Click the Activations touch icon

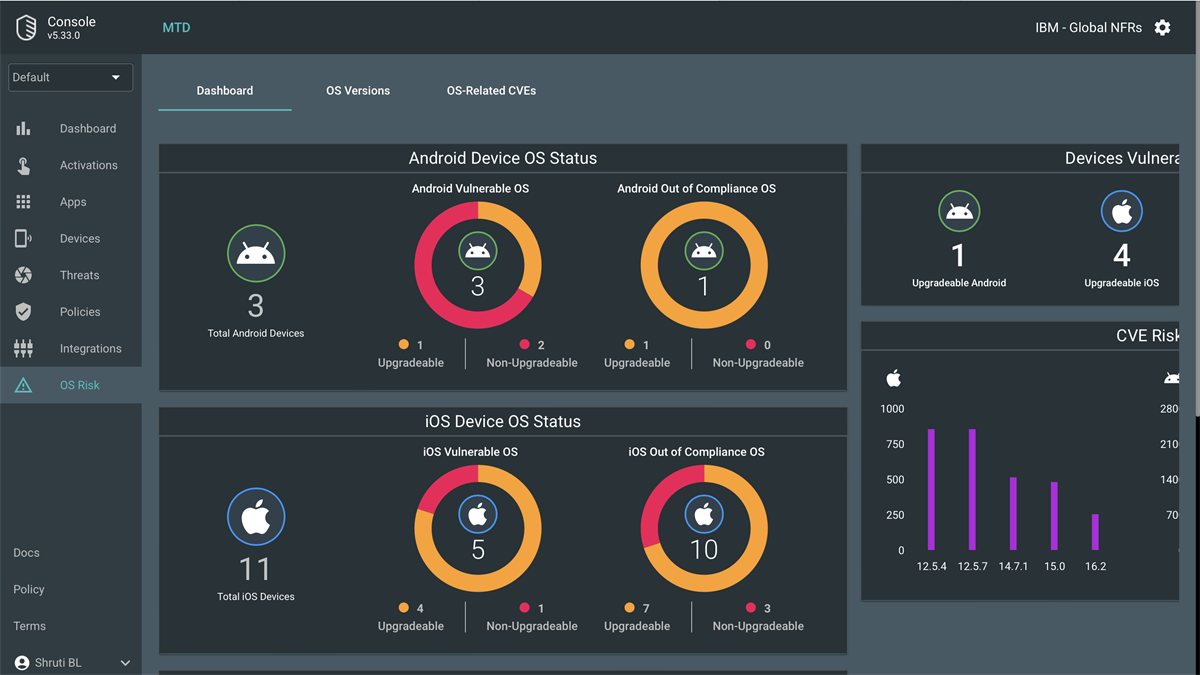point(23,165)
